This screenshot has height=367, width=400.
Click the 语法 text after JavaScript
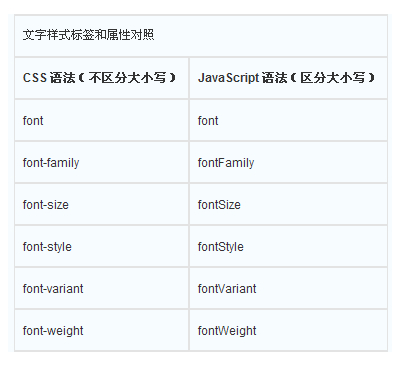(x=274, y=78)
